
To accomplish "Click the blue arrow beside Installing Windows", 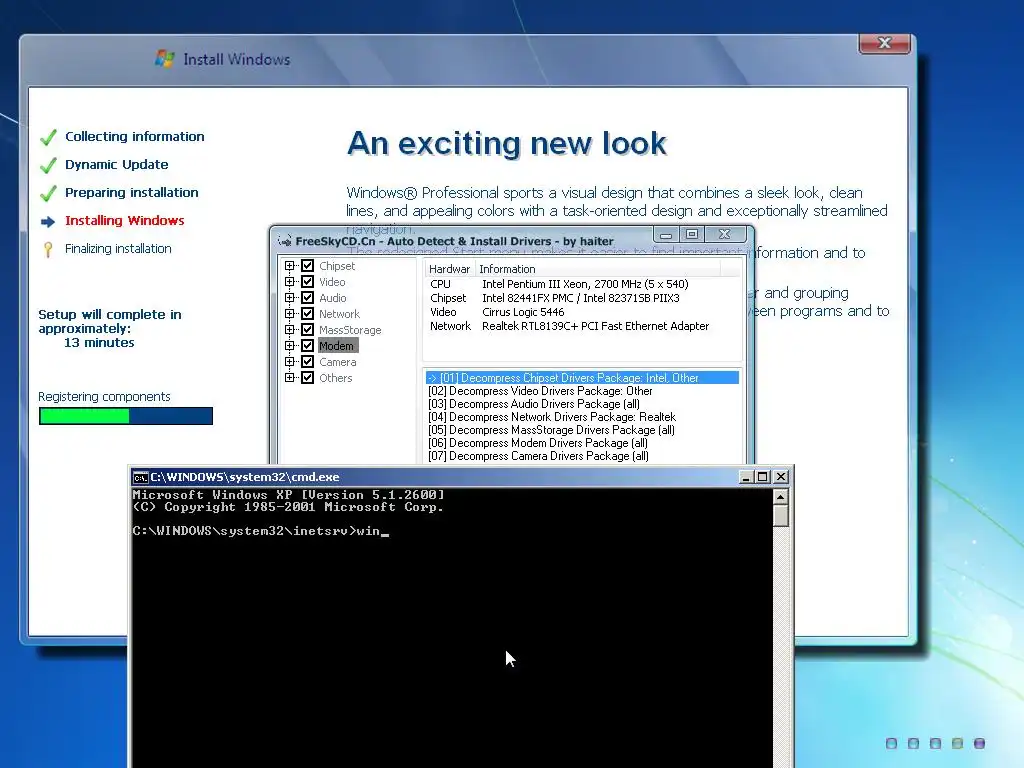I will point(48,222).
